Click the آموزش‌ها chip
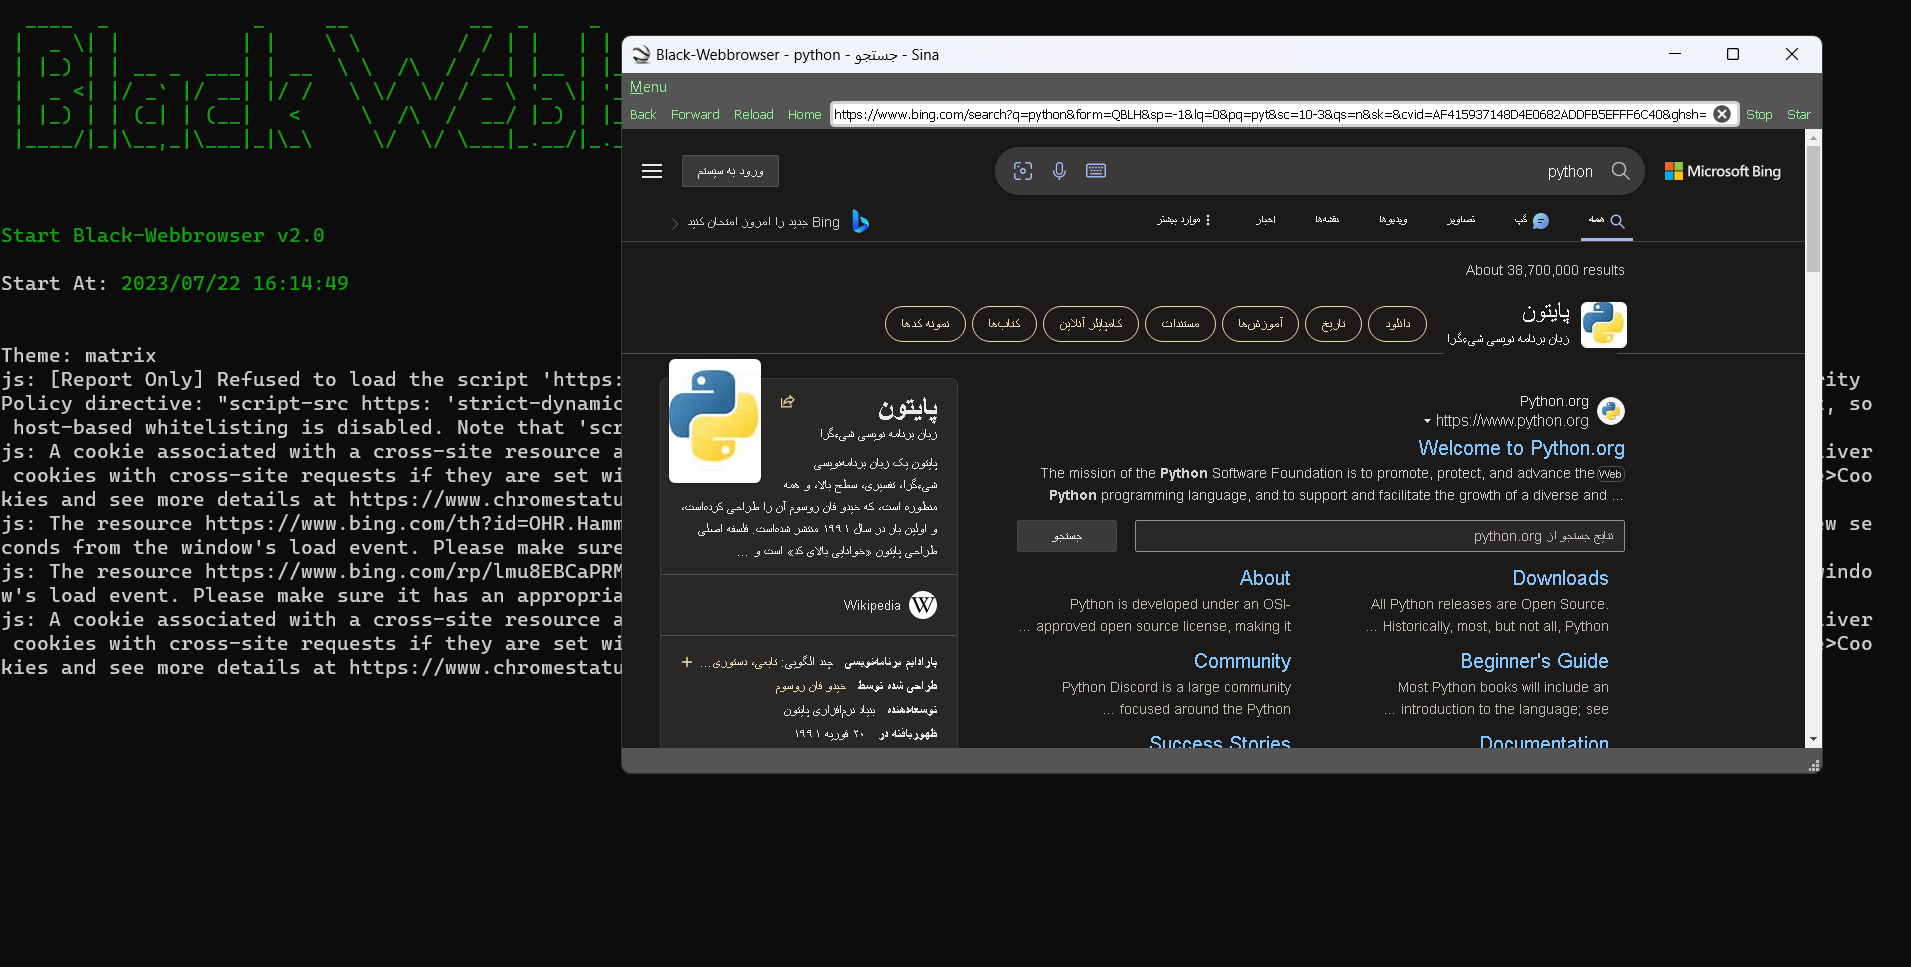 pos(1260,324)
